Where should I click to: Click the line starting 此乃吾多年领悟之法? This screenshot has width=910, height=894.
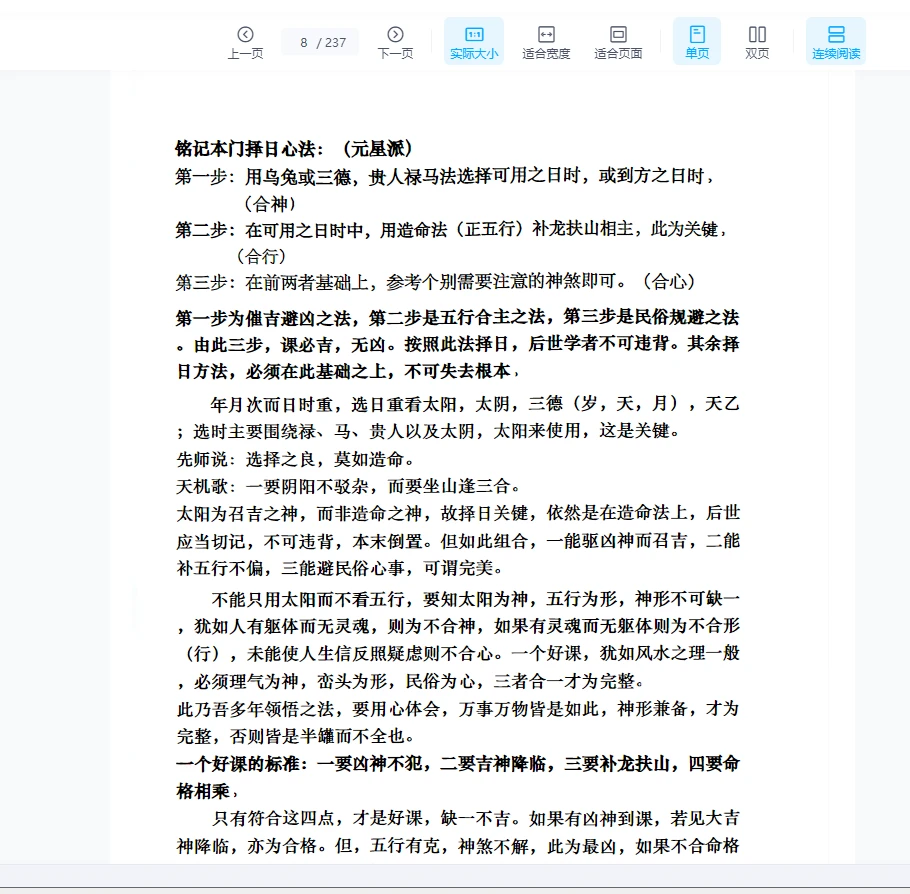pyautogui.click(x=458, y=709)
